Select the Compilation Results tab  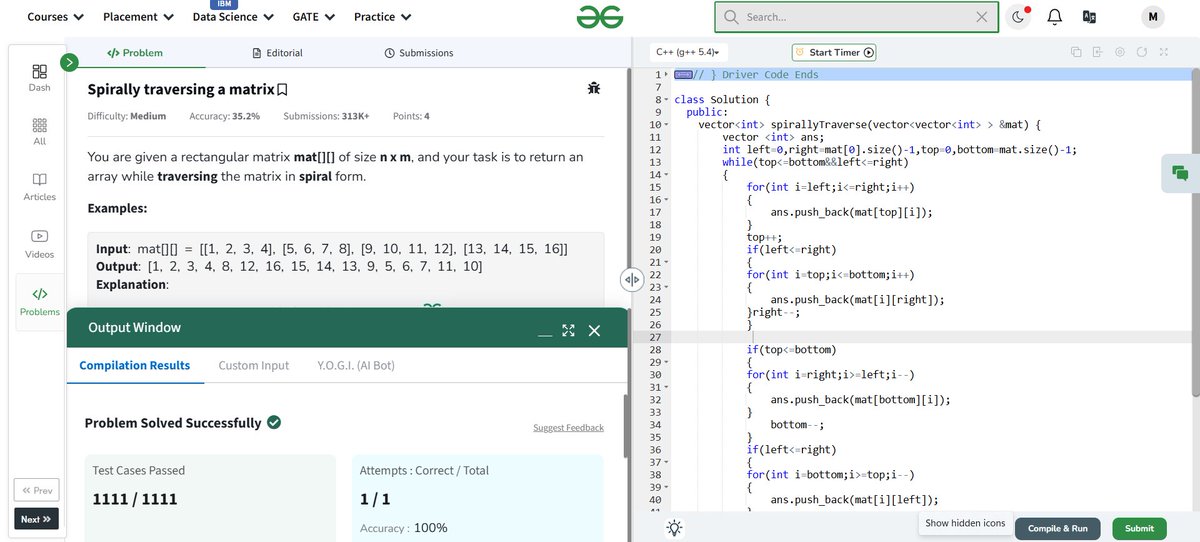(135, 365)
